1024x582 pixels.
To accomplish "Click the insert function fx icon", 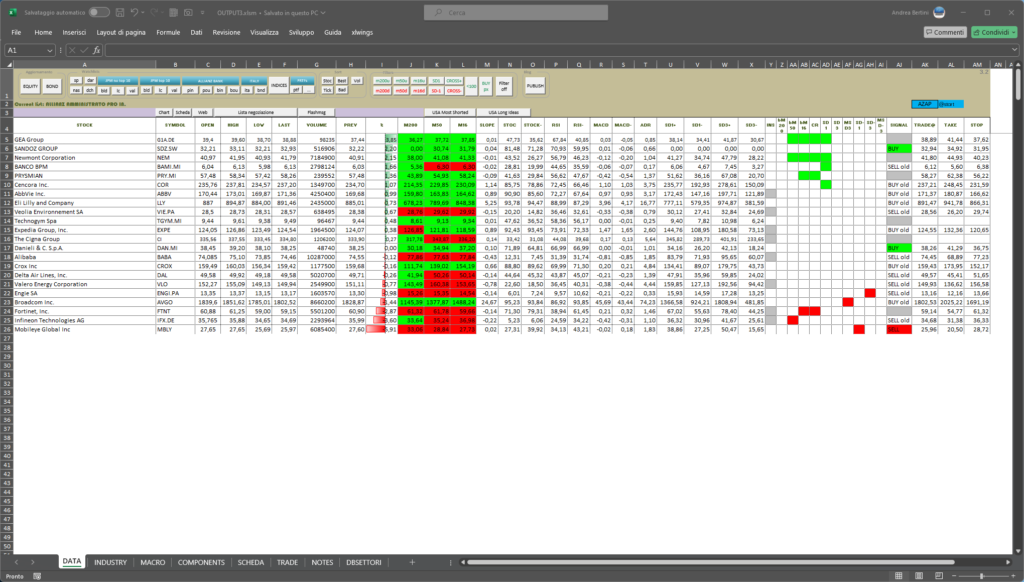I will pyautogui.click(x=97, y=50).
